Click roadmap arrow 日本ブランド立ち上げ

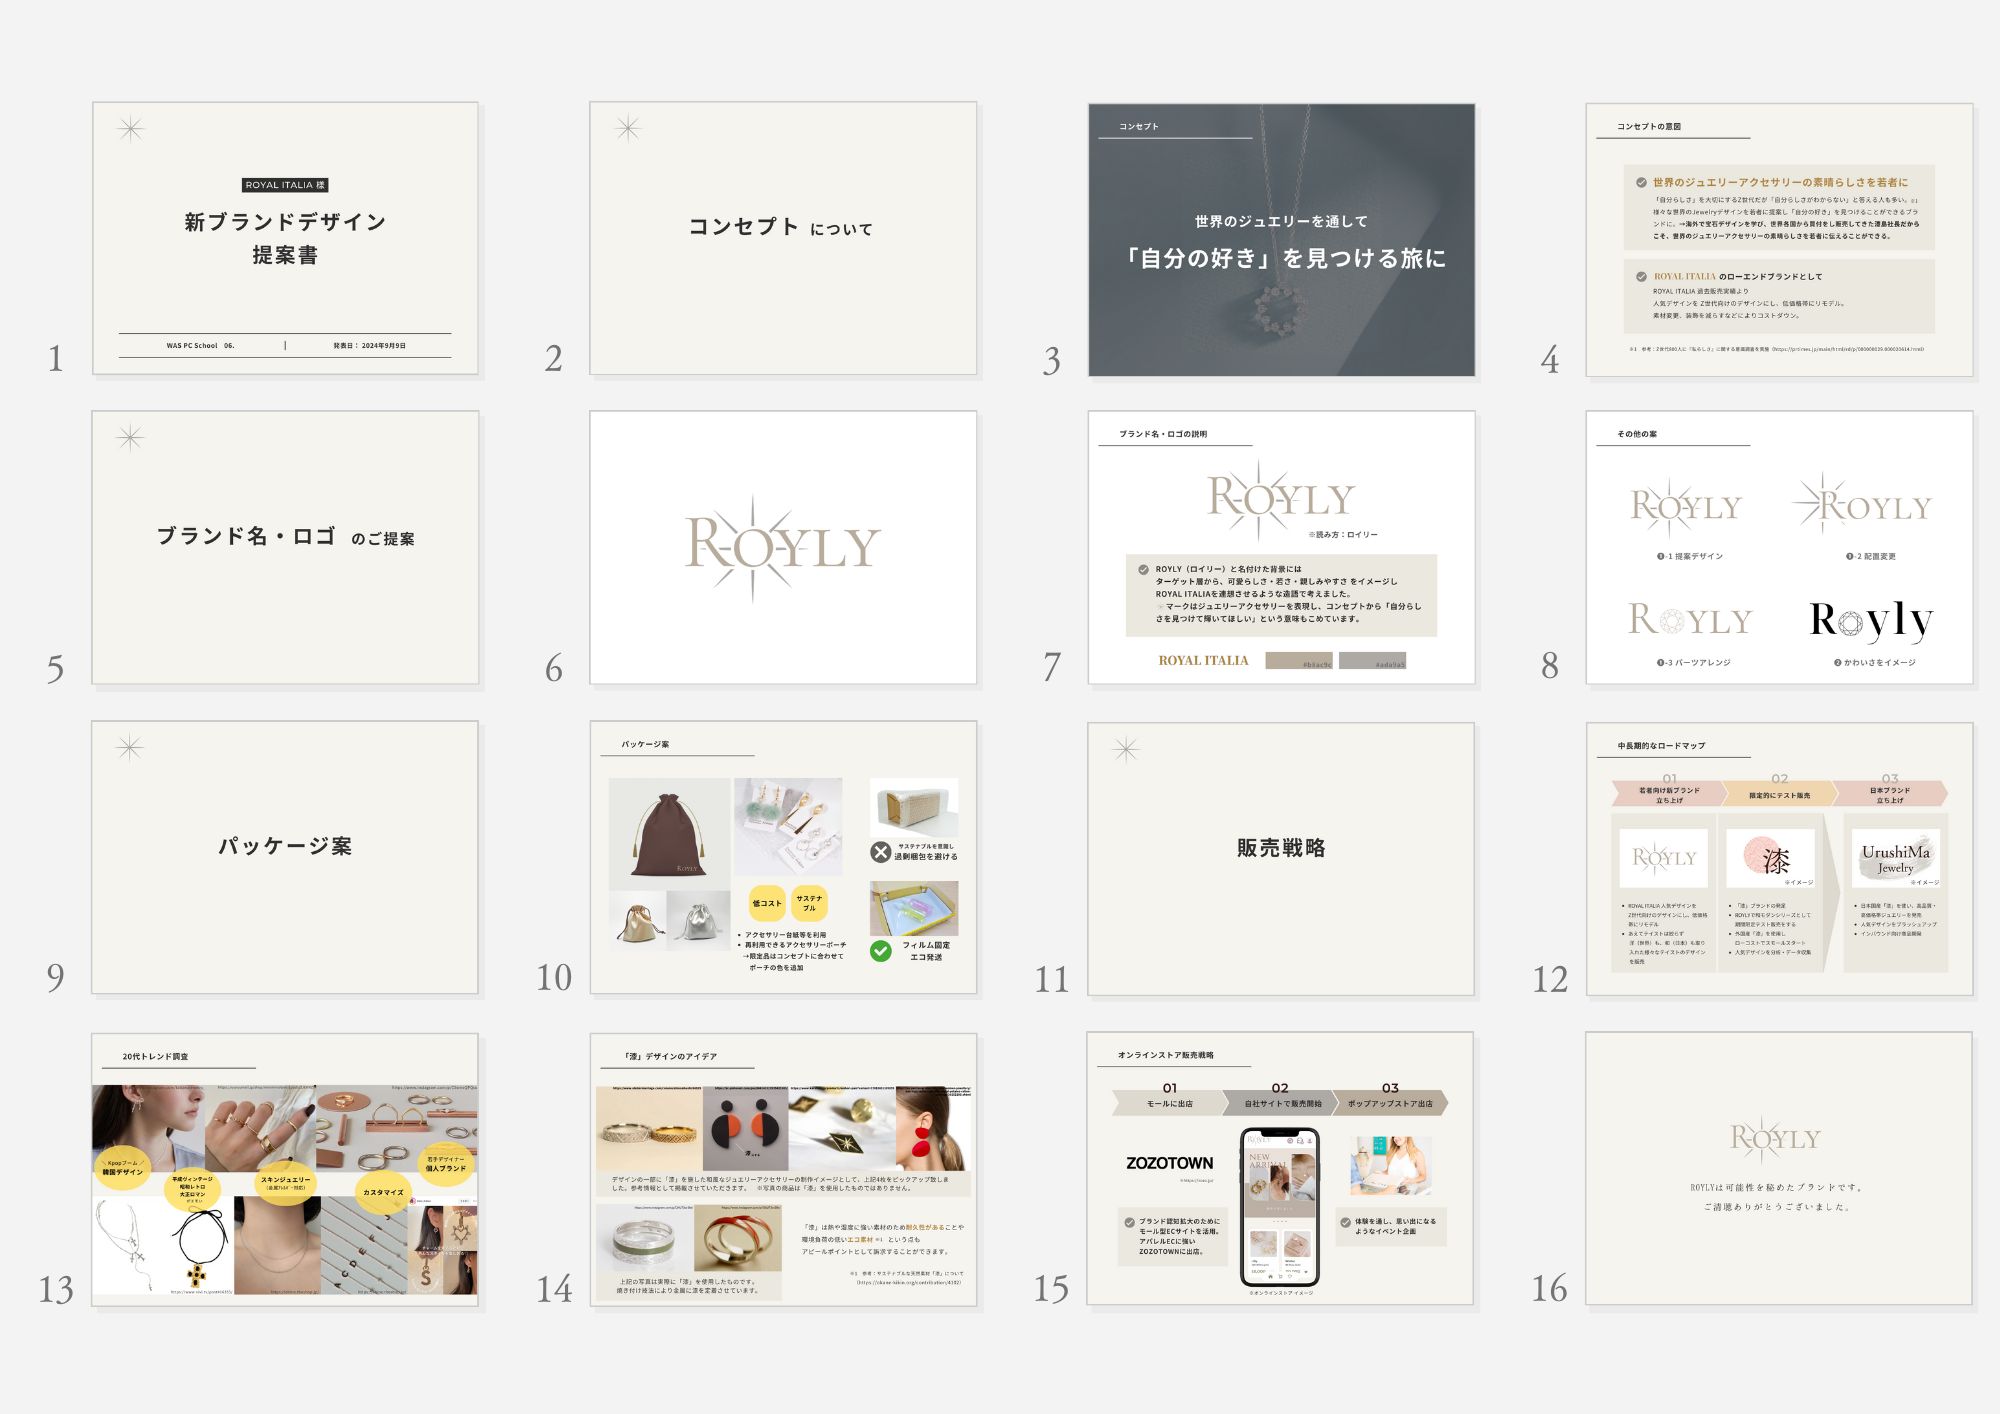[x=1889, y=795]
